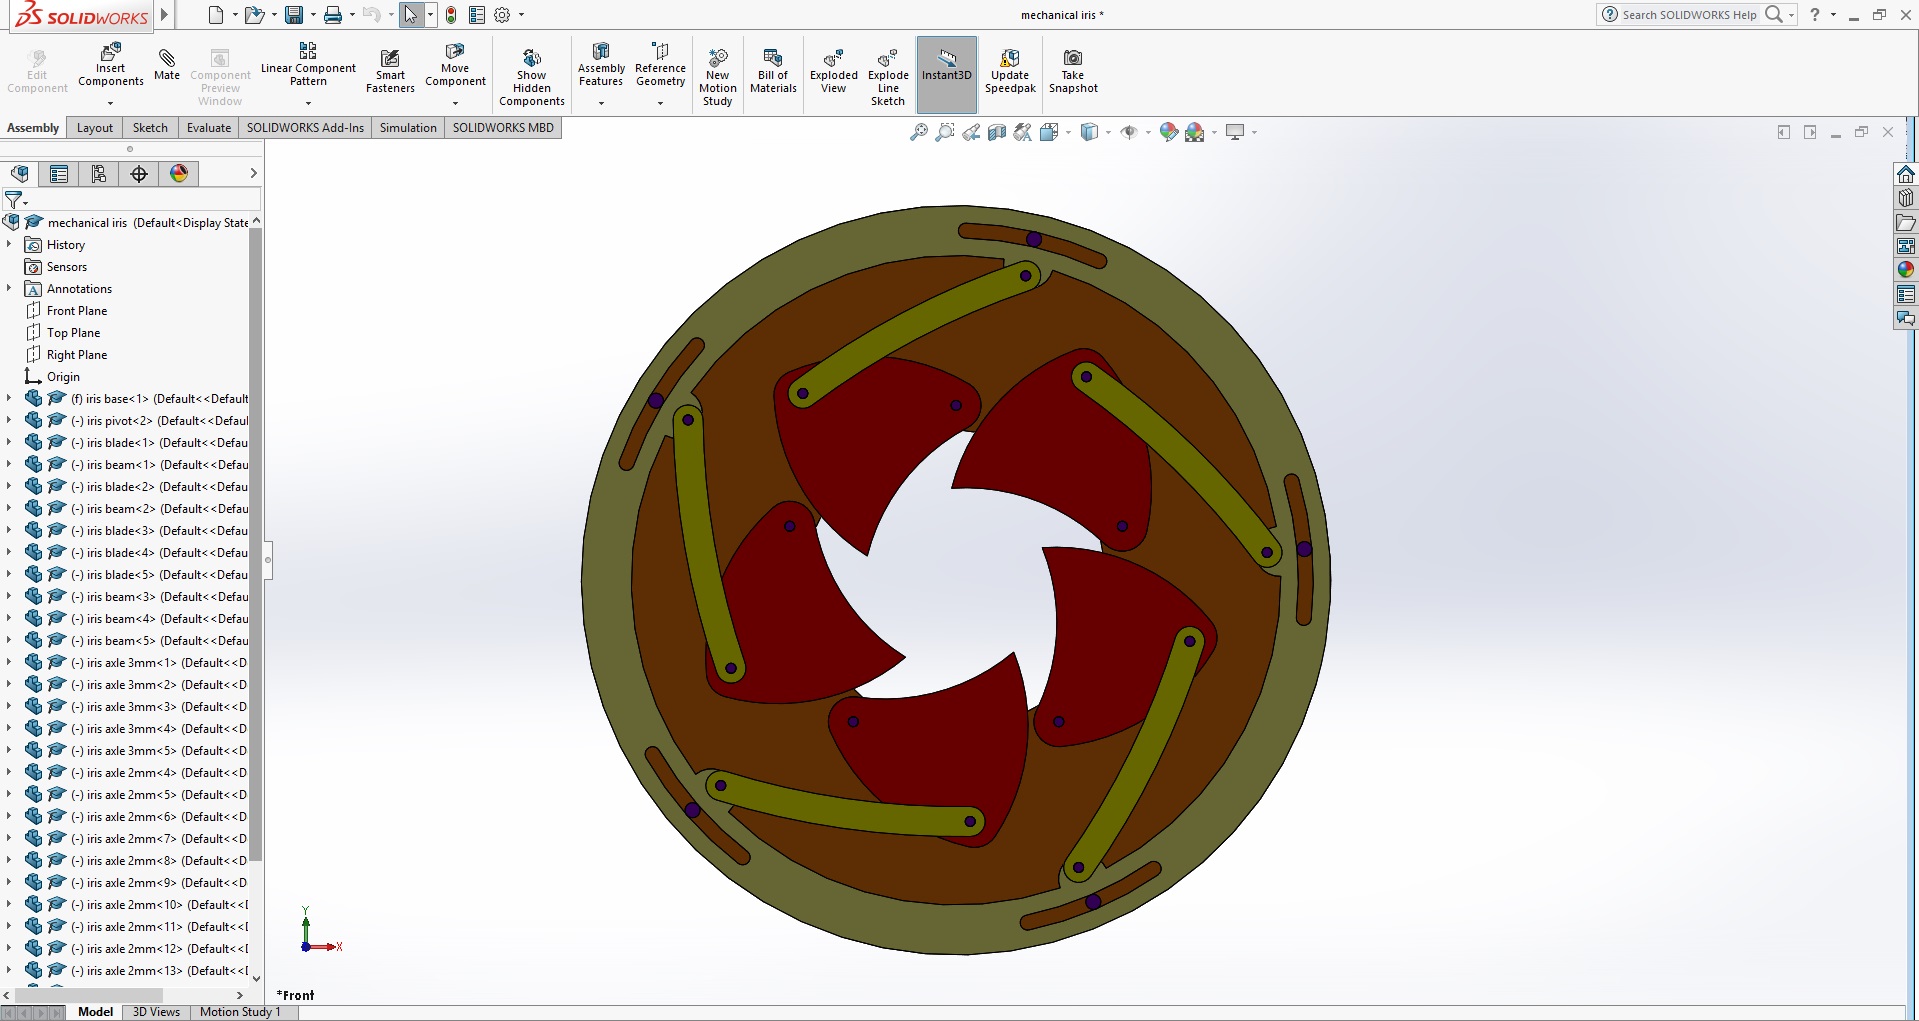1919x1021 pixels.
Task: Open the ConfigurationManager tab icon
Action: click(99, 174)
